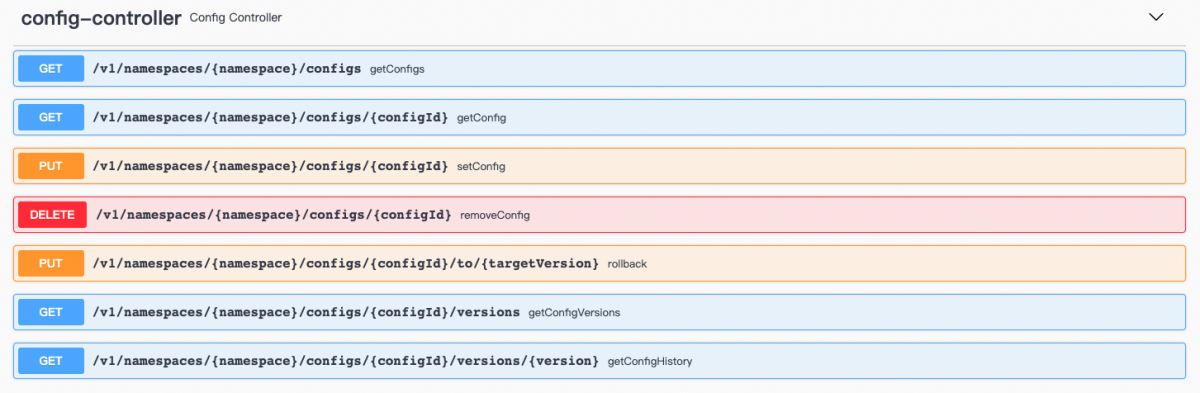Viewport: 1200px width, 393px height.
Task: Click the GET badge for getConfigVersions
Action: click(x=51, y=312)
